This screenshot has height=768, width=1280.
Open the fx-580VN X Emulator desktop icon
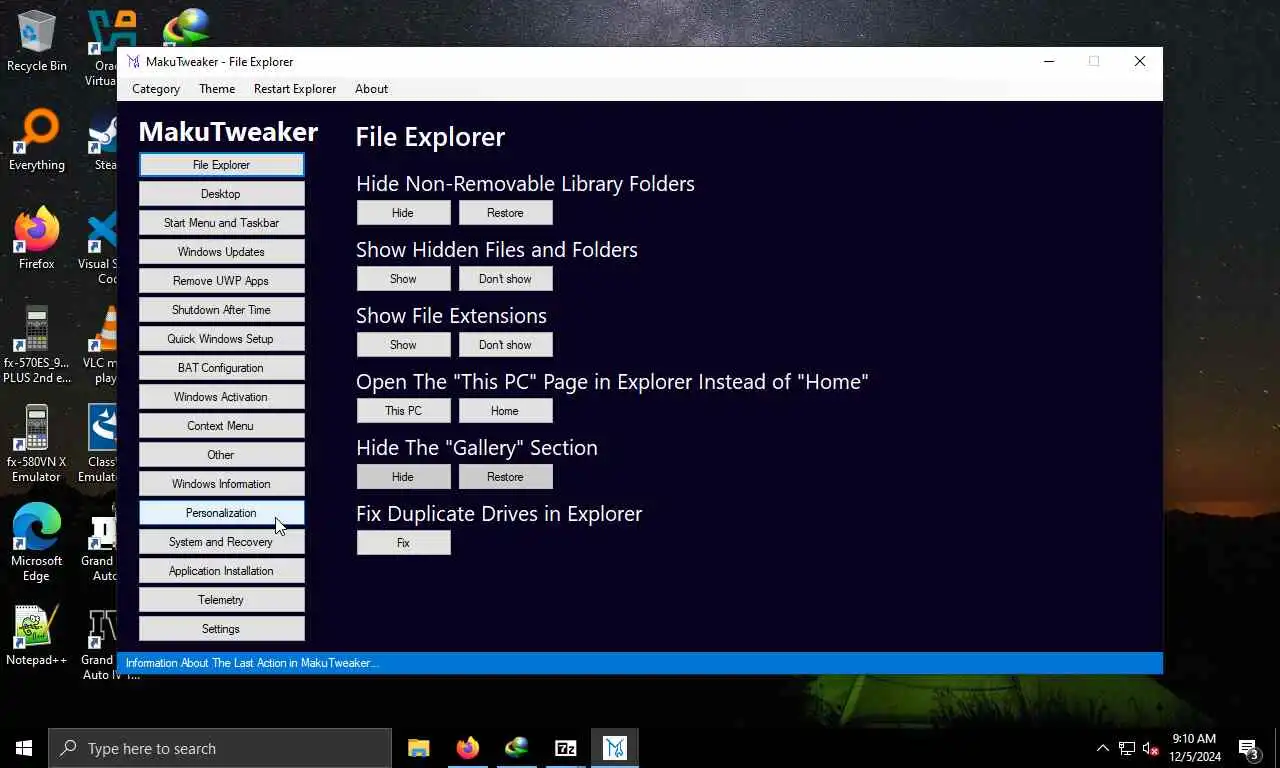click(37, 443)
